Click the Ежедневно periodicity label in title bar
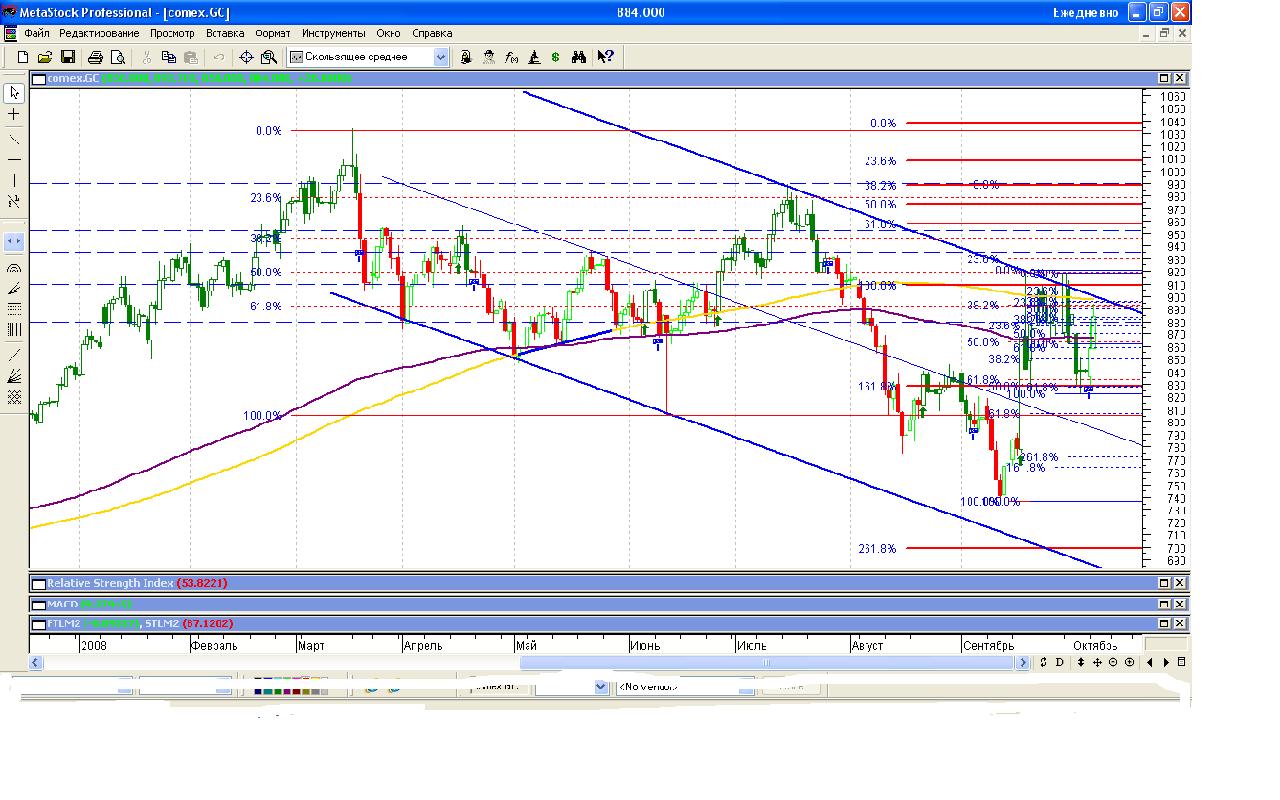Screen dimensions: 1280x800 point(1085,12)
